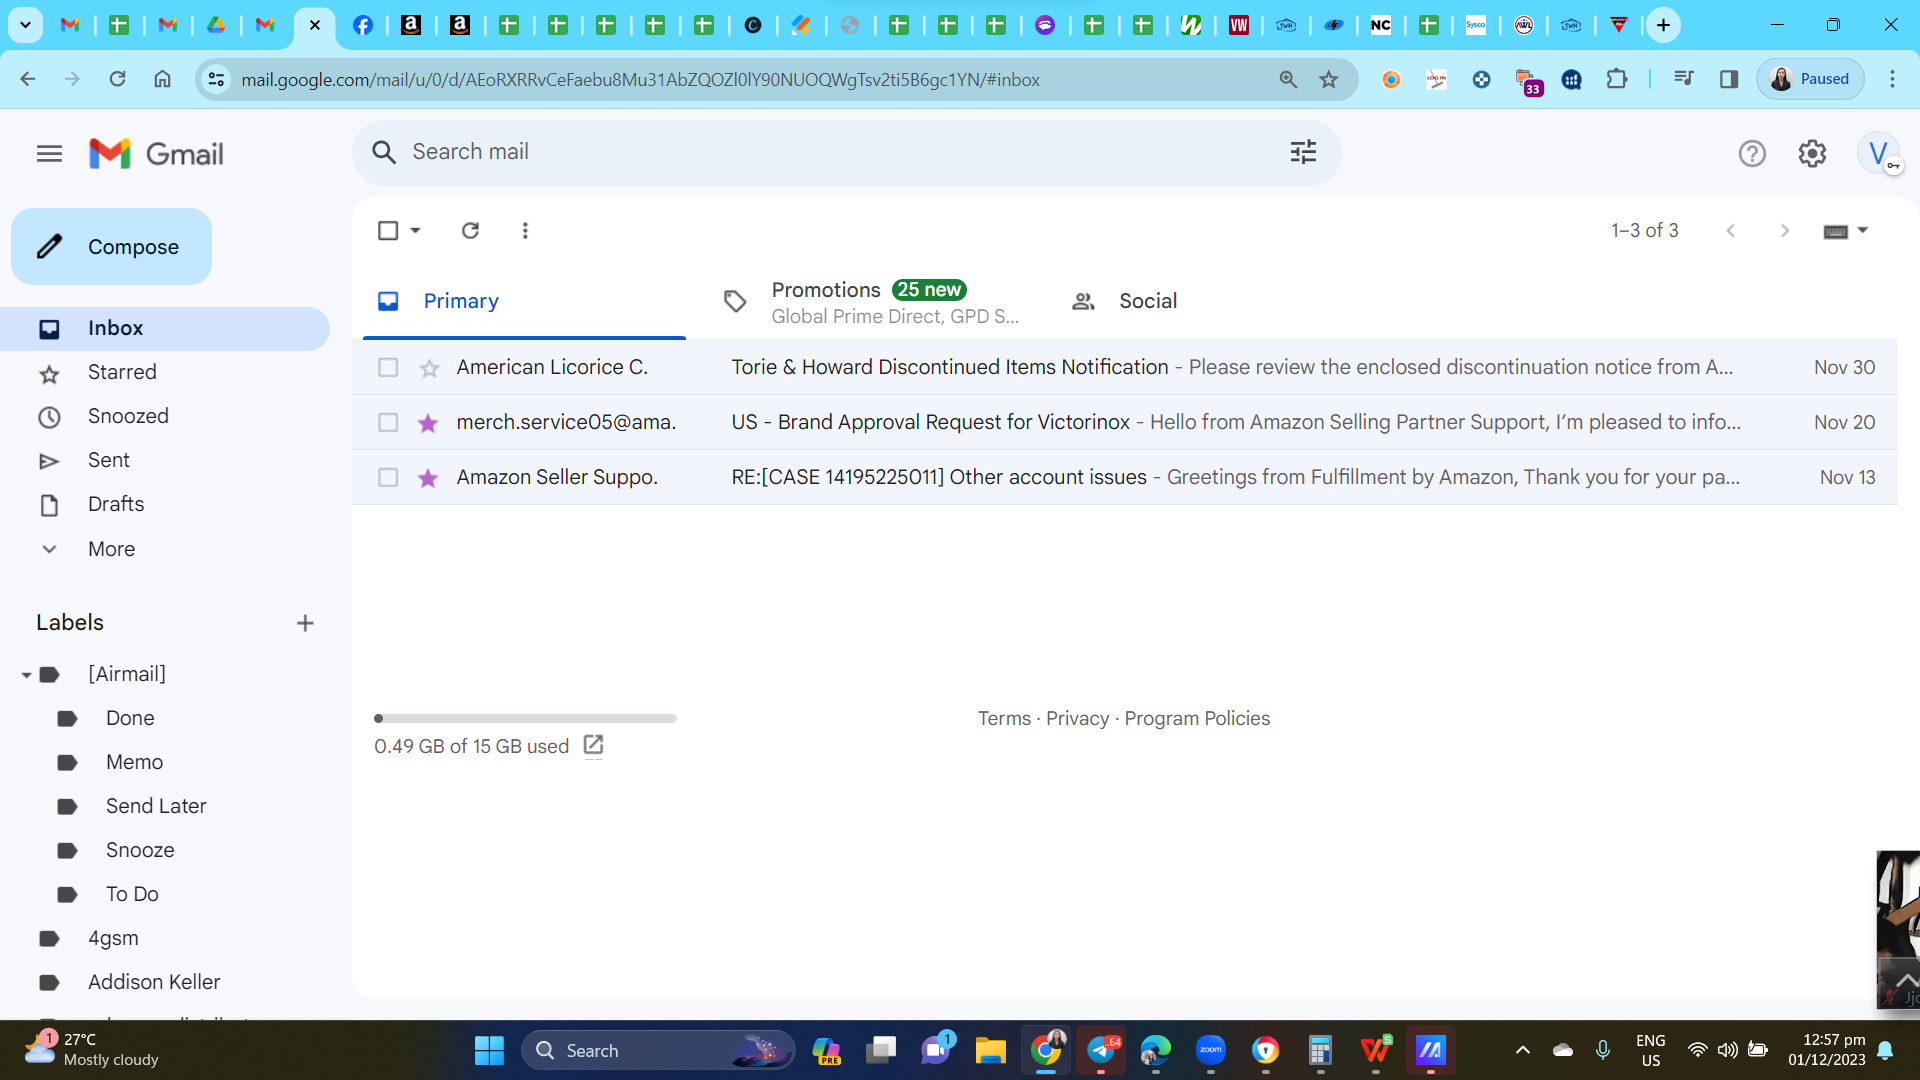
Task: Refresh the inbox
Action: (x=470, y=231)
